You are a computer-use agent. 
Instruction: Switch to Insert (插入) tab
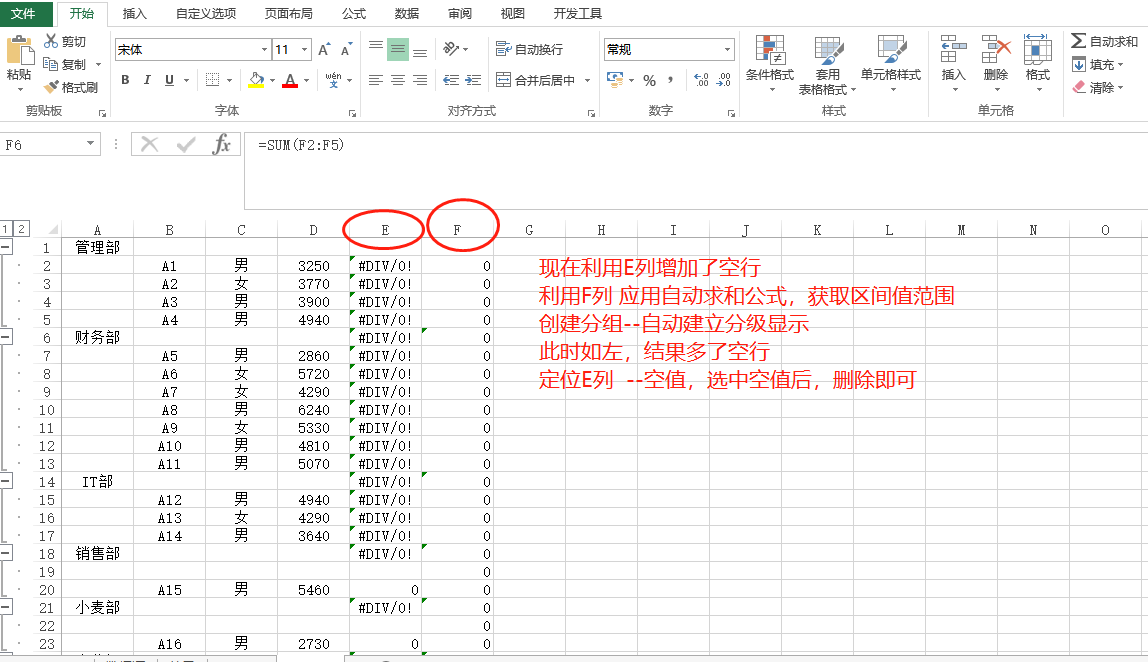click(x=135, y=13)
